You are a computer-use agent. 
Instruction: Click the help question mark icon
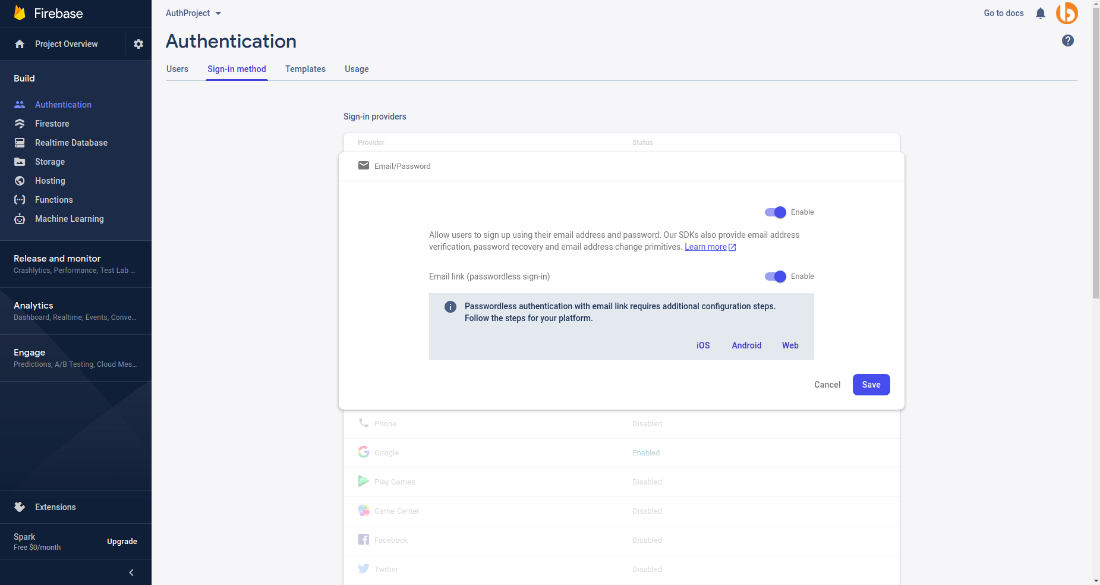tap(1068, 41)
